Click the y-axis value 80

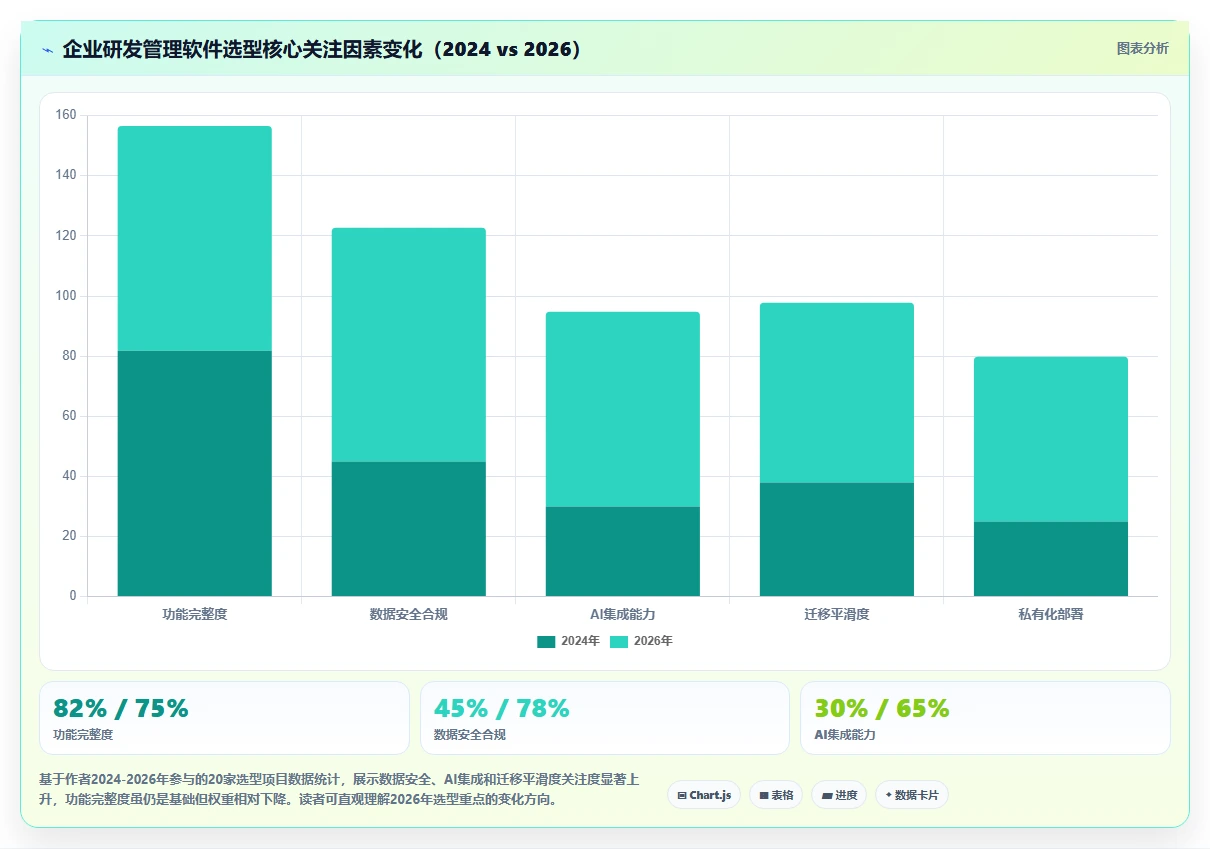point(69,356)
